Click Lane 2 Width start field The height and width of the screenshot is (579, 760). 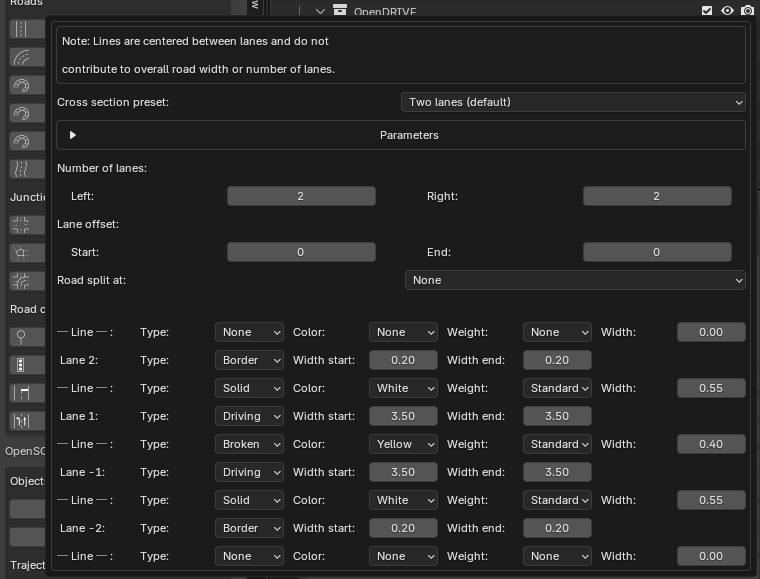pos(403,360)
